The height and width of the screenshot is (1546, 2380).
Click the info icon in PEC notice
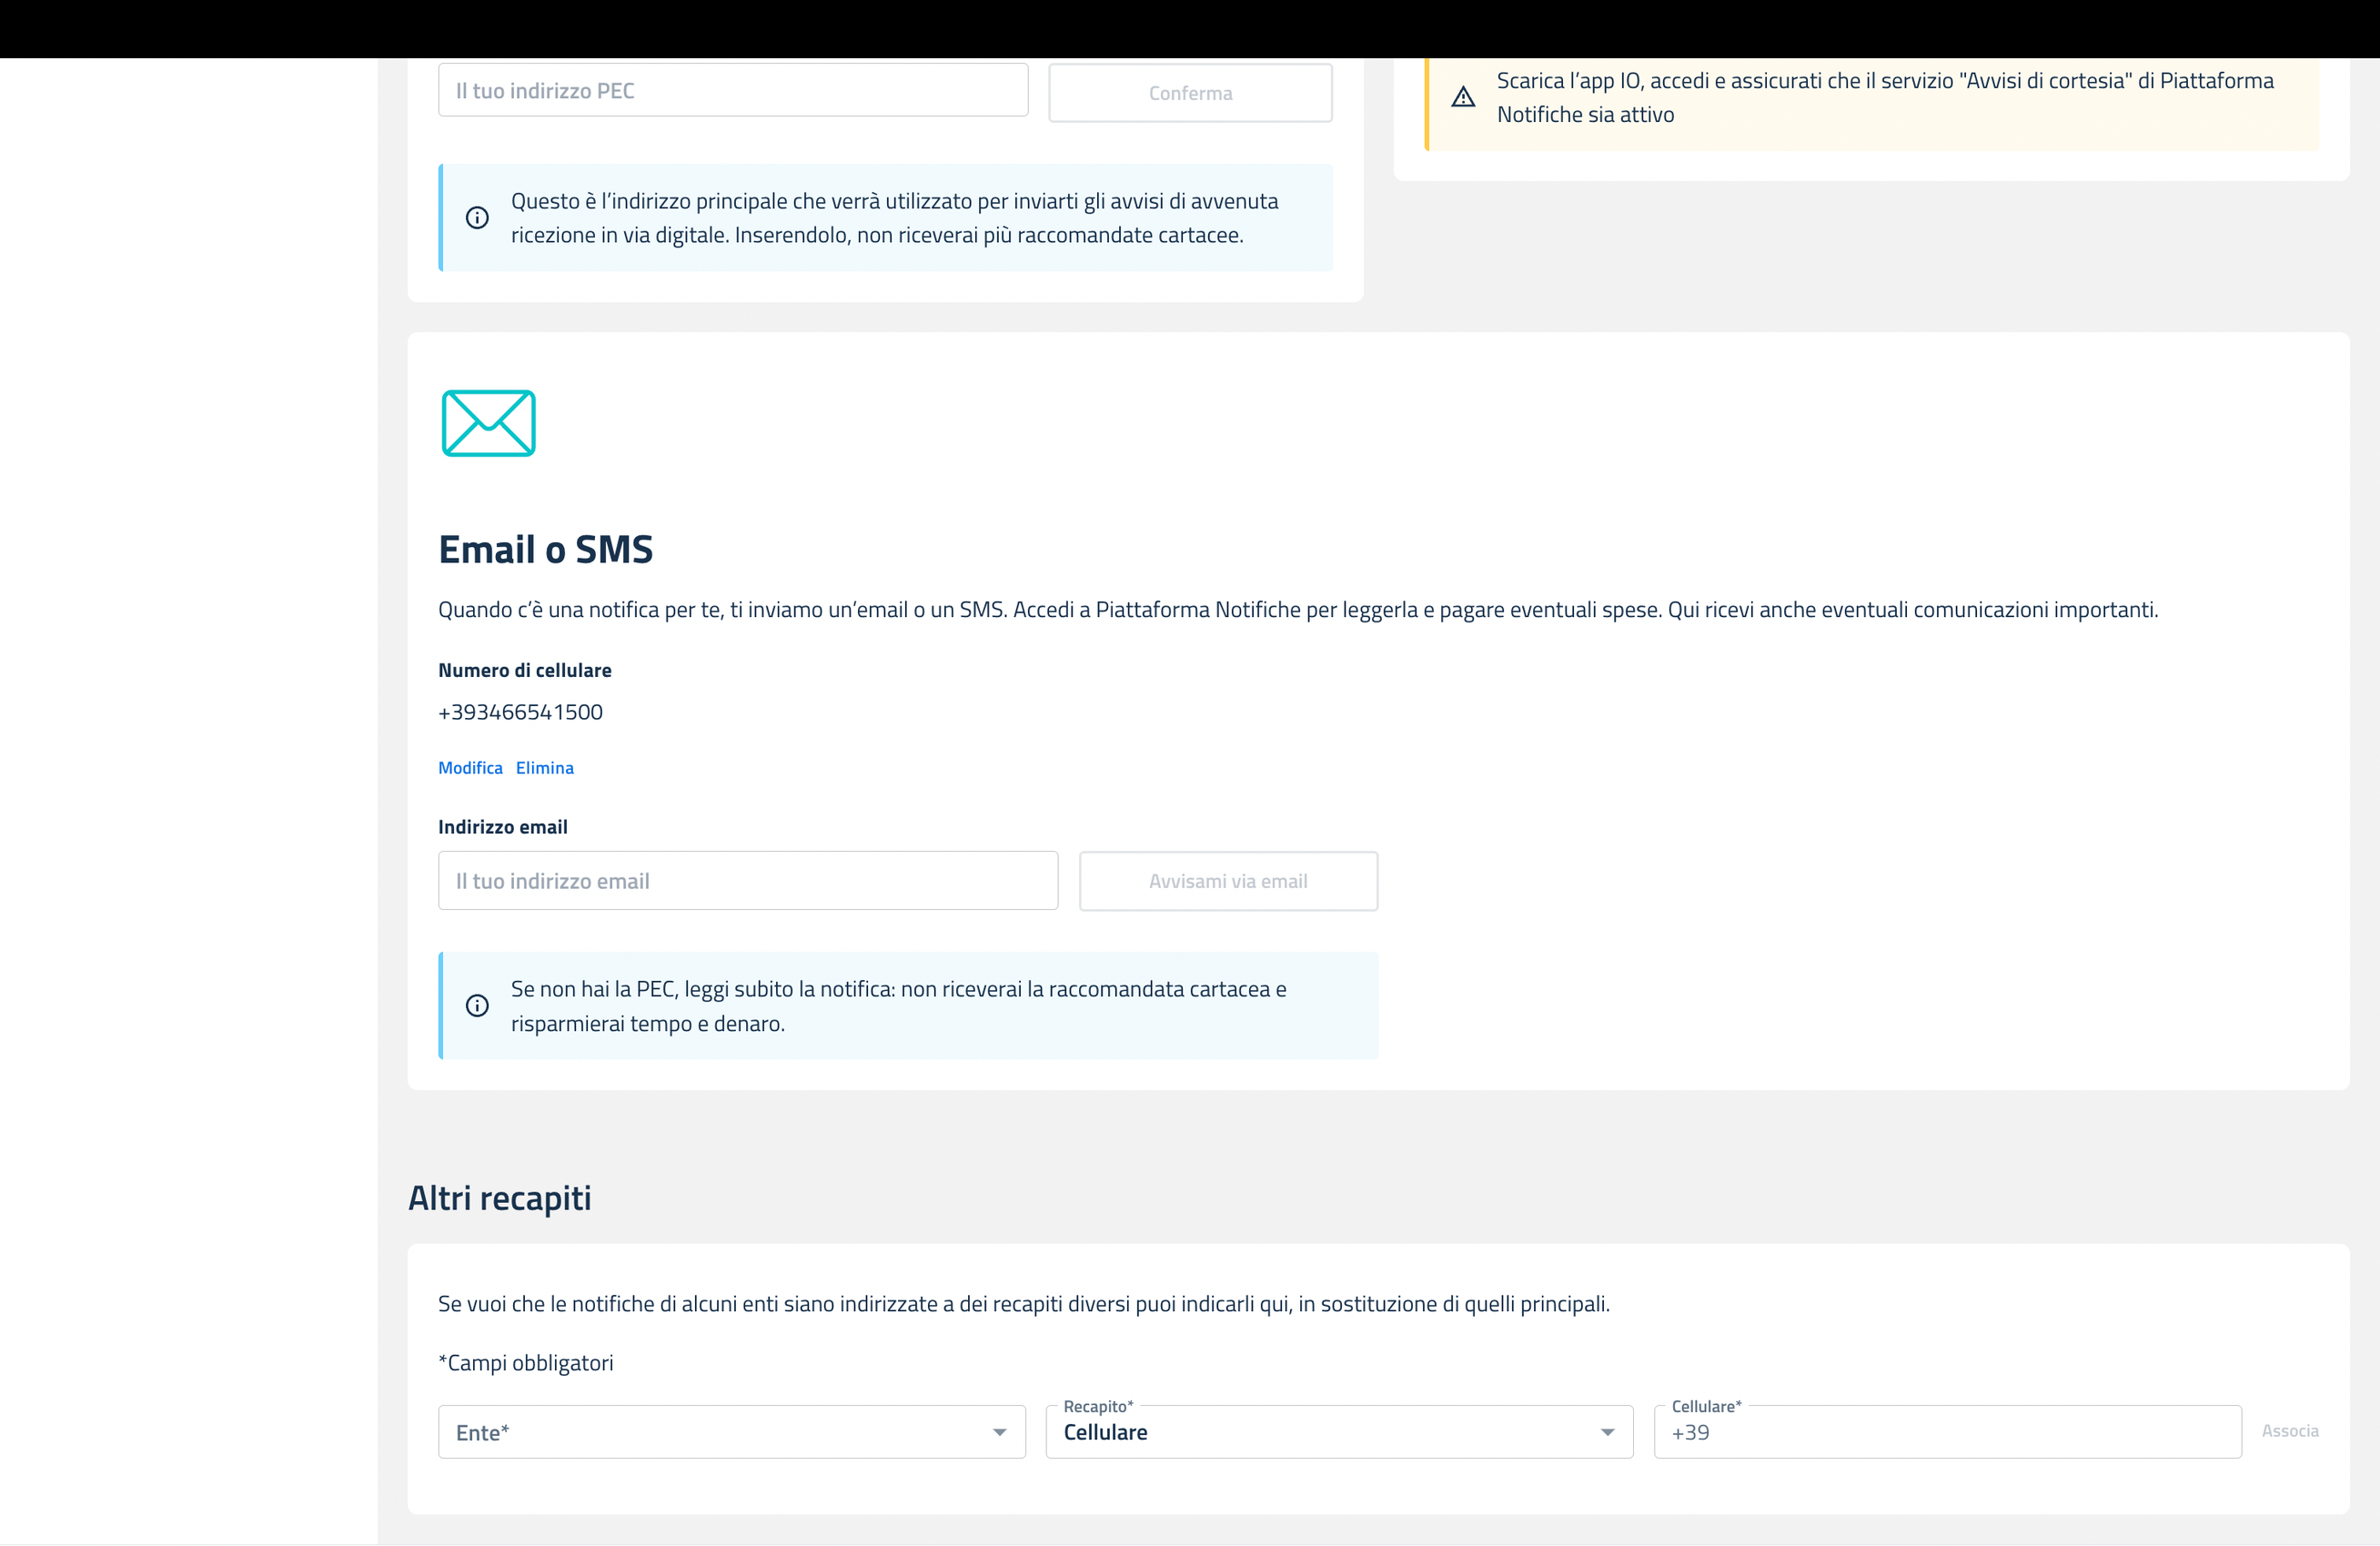[477, 218]
